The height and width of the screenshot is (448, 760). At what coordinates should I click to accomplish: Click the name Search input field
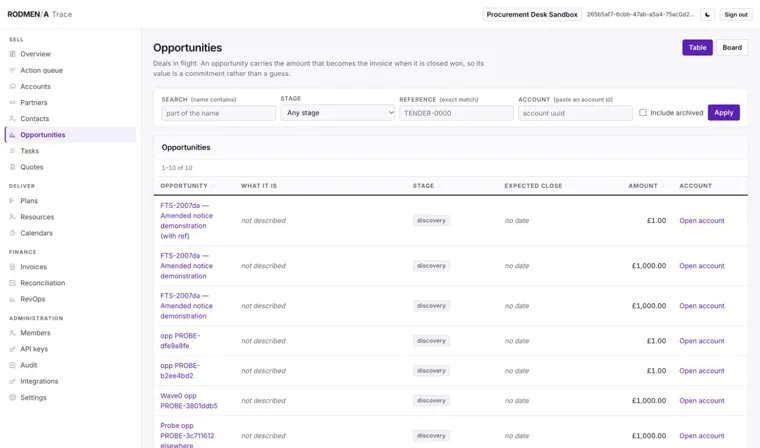click(x=219, y=113)
